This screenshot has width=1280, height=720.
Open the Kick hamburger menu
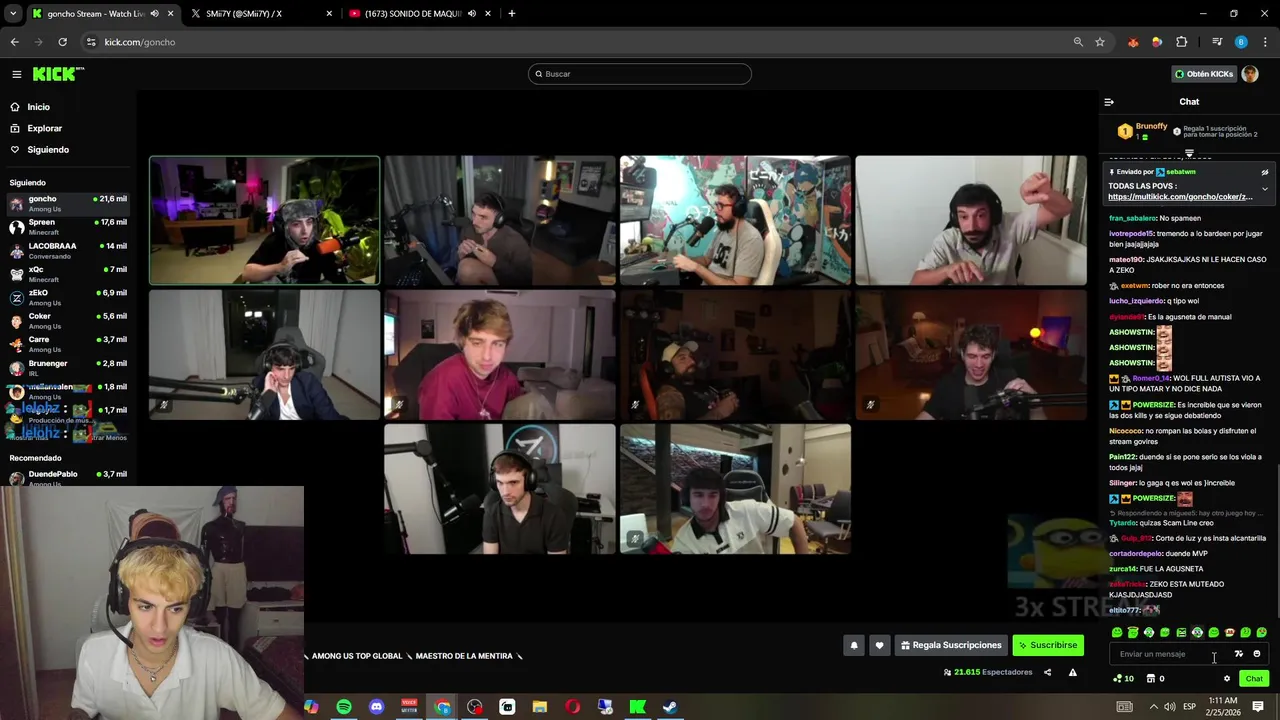click(x=16, y=74)
